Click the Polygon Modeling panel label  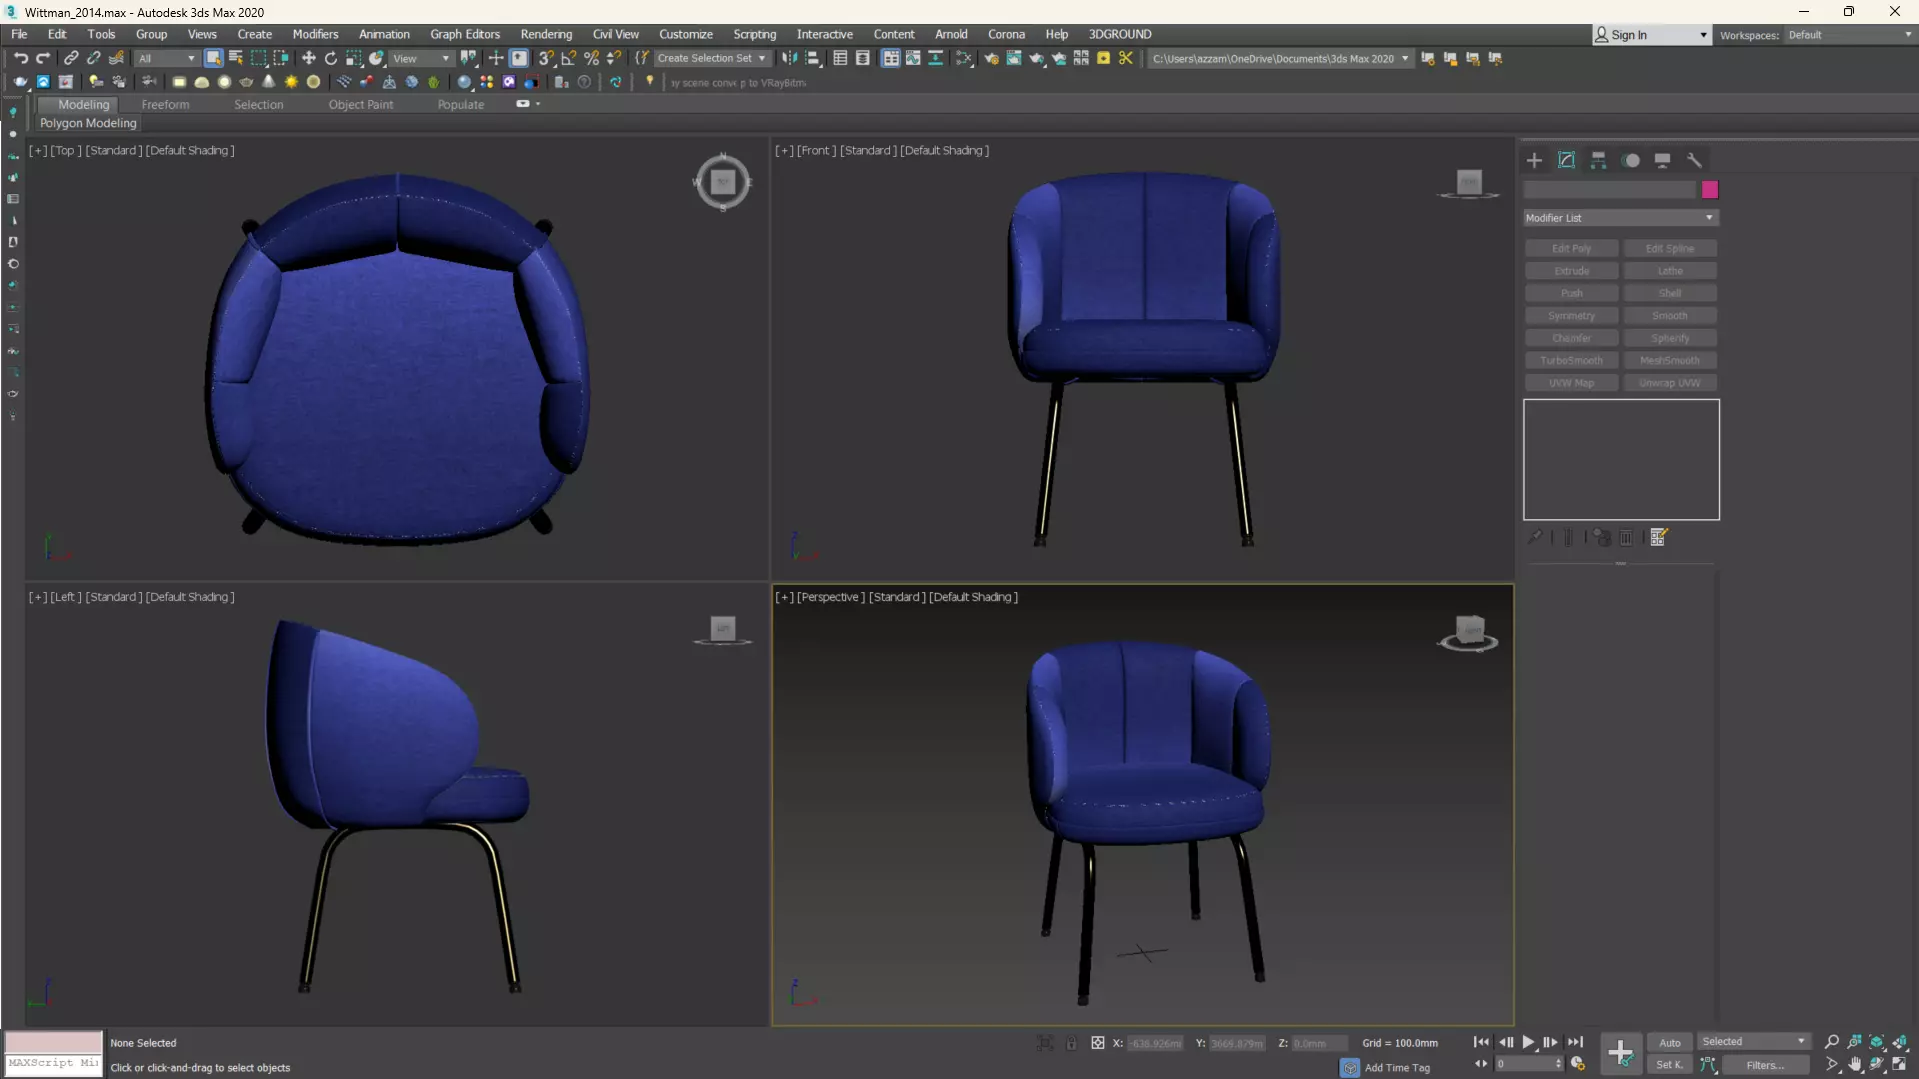point(88,123)
